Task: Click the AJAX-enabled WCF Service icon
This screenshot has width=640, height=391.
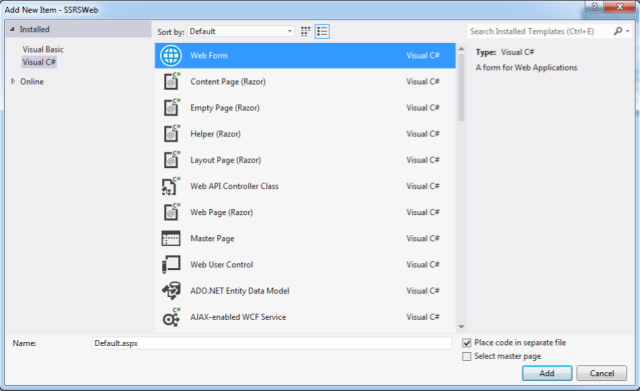Action: point(171,317)
